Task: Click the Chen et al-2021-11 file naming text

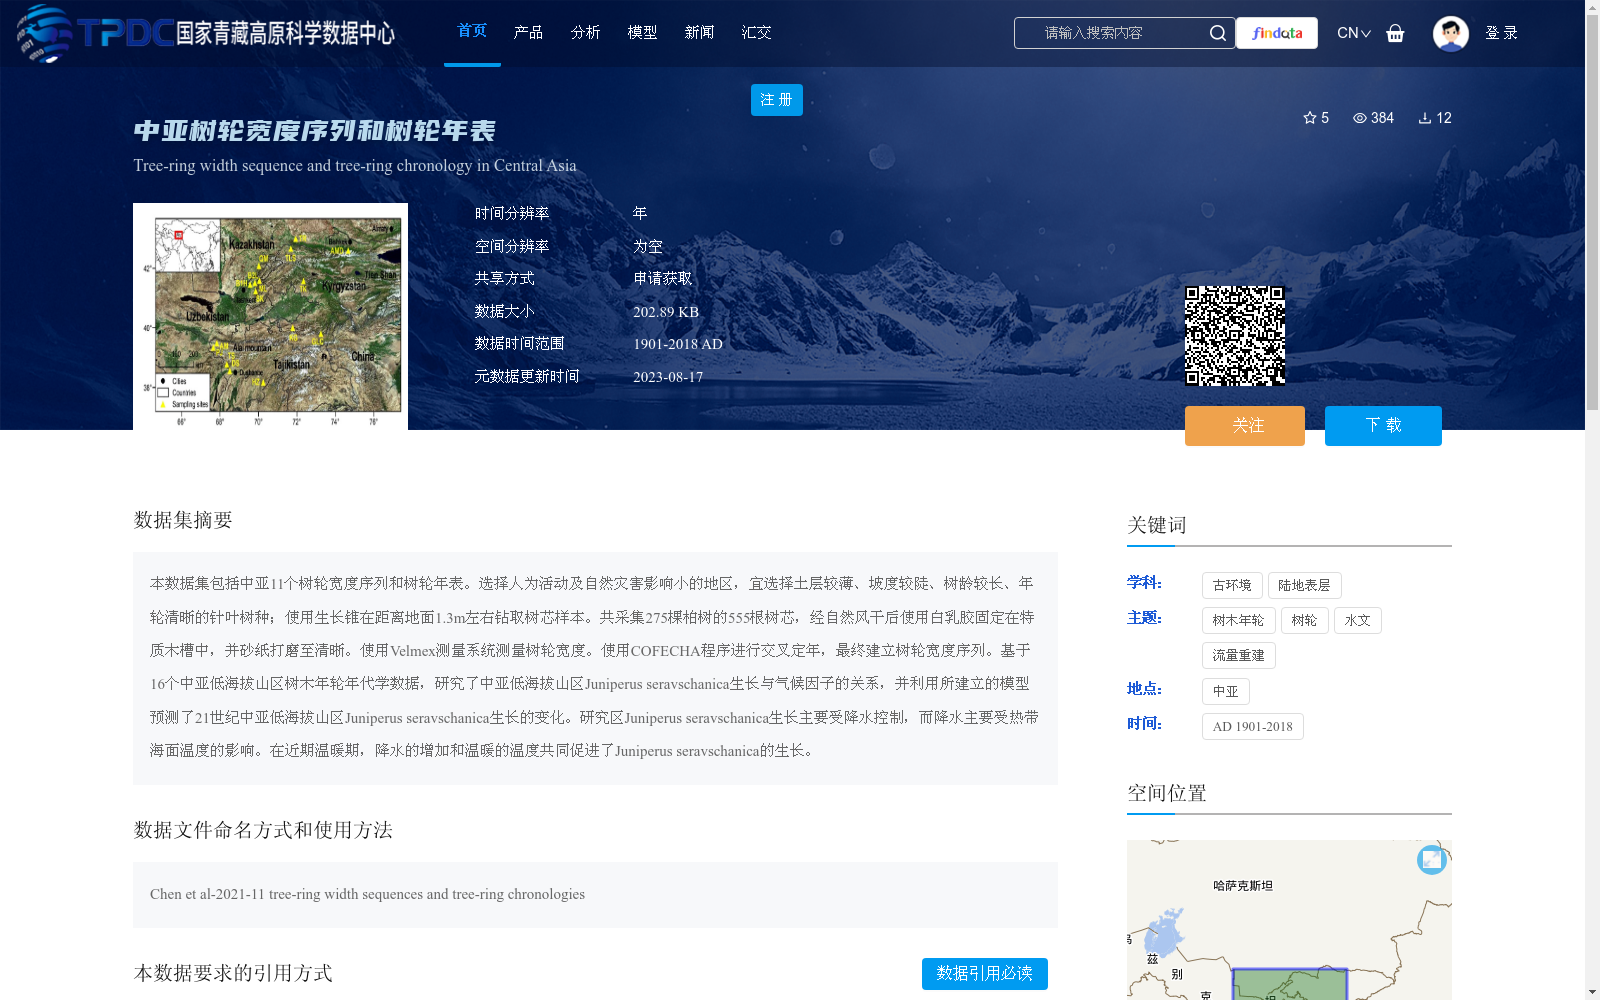Action: [x=367, y=895]
